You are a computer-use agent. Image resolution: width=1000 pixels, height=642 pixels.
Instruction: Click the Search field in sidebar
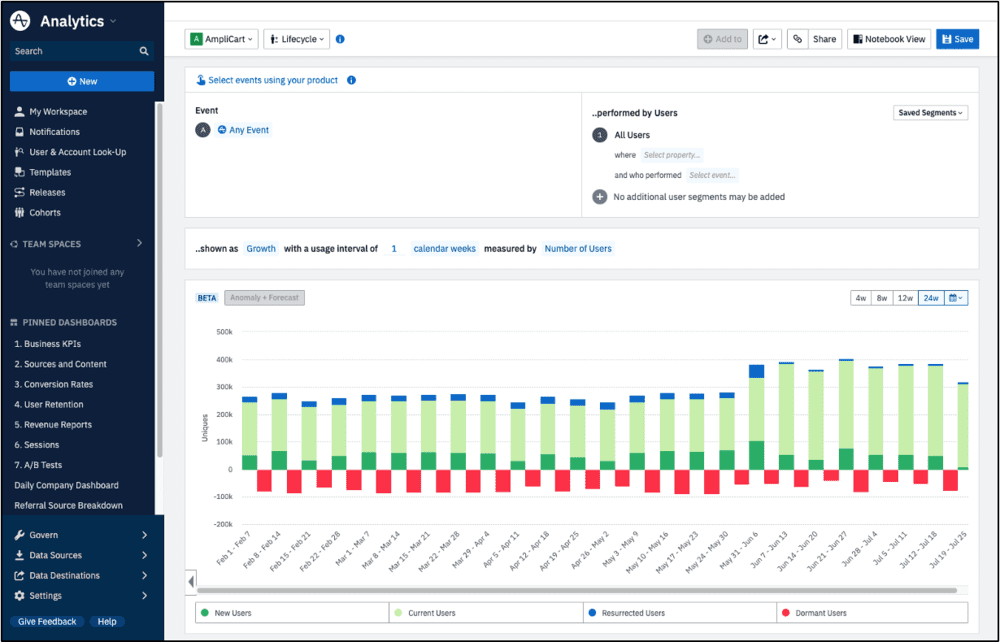pos(82,51)
